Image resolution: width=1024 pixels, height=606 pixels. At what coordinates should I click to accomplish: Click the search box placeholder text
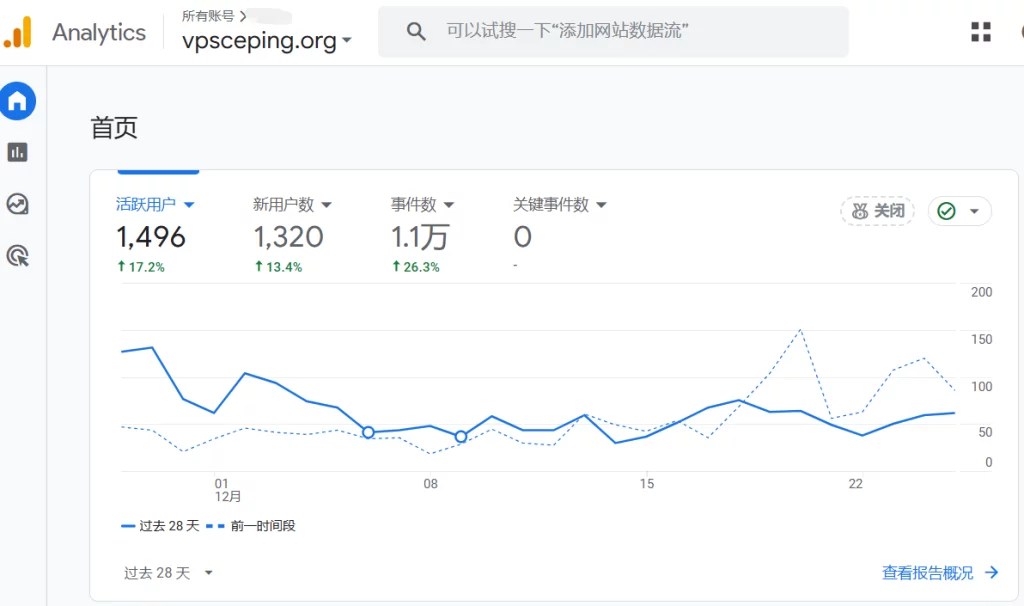(x=568, y=31)
